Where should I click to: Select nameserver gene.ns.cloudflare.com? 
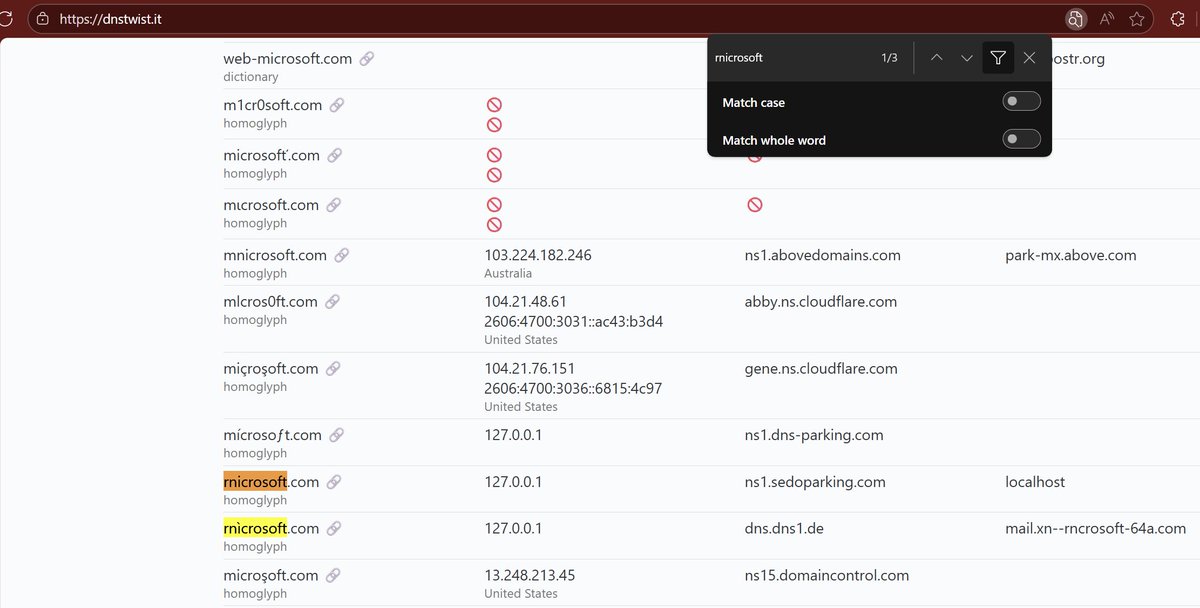click(x=821, y=369)
